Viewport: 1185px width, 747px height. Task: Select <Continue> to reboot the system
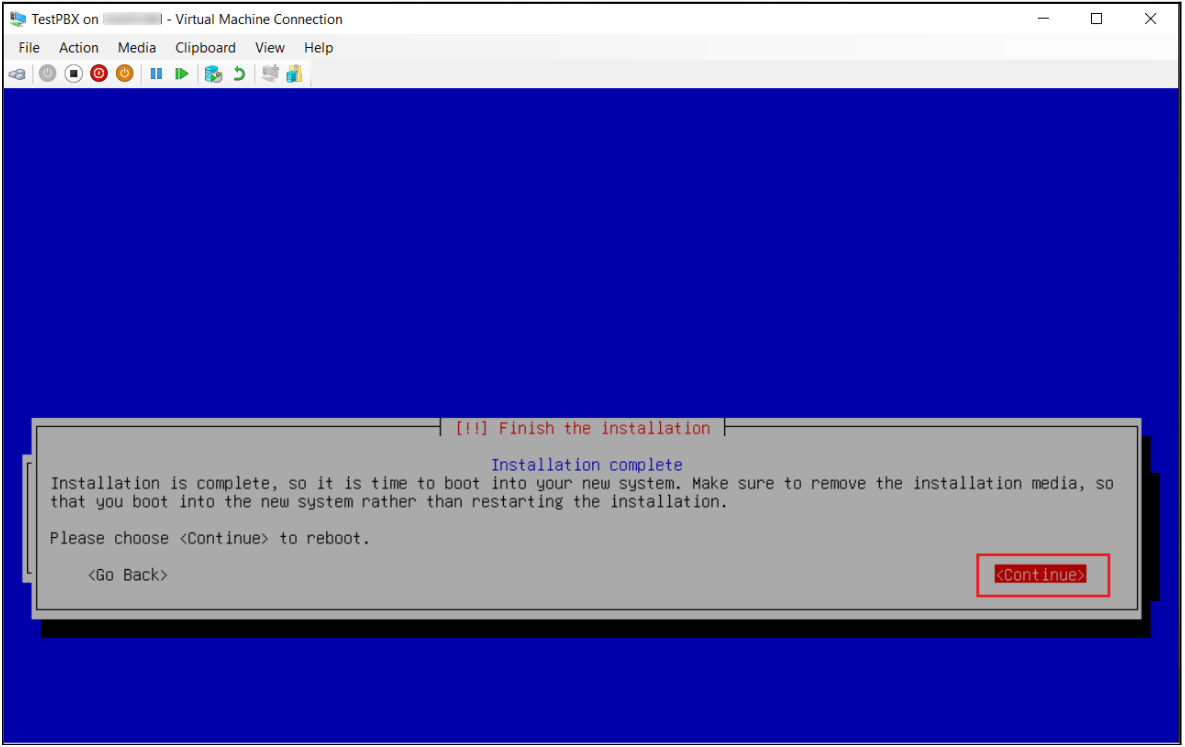(x=1040, y=575)
